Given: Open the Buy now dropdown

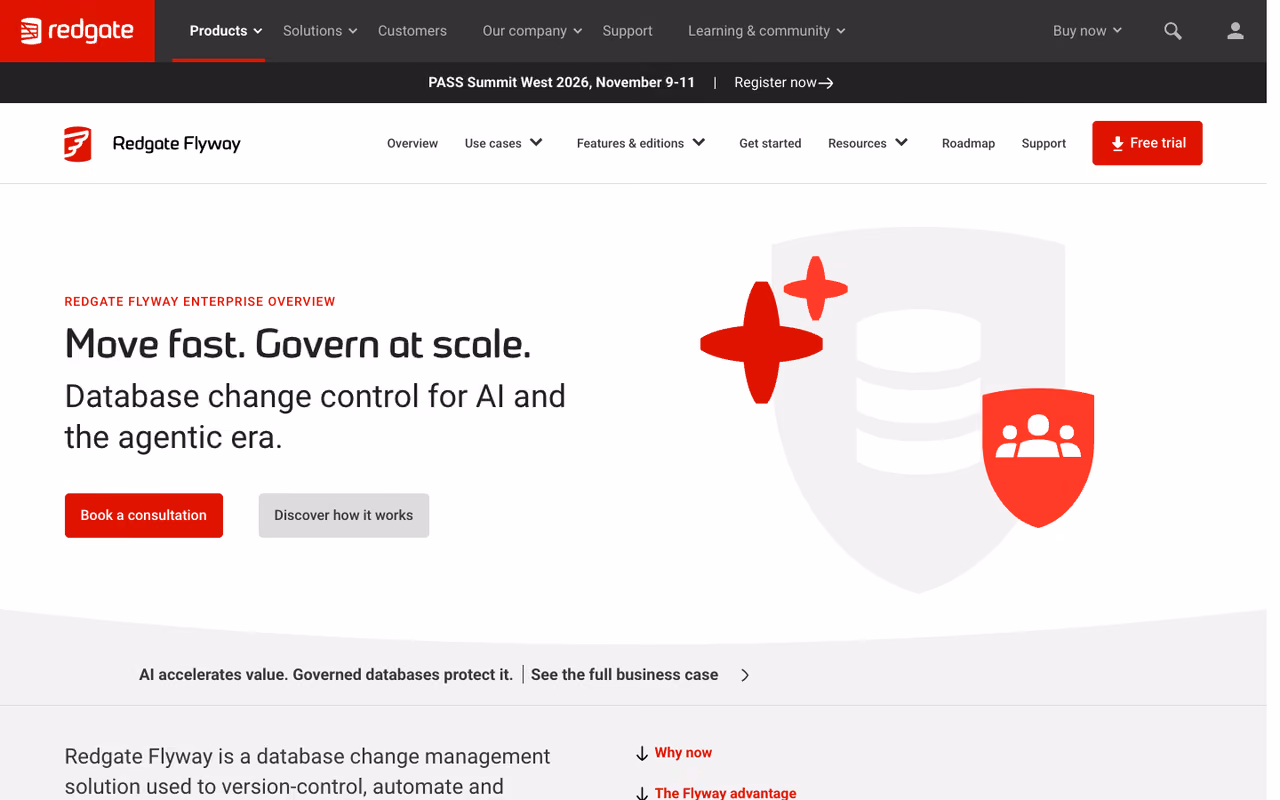Looking at the screenshot, I should pos(1087,31).
